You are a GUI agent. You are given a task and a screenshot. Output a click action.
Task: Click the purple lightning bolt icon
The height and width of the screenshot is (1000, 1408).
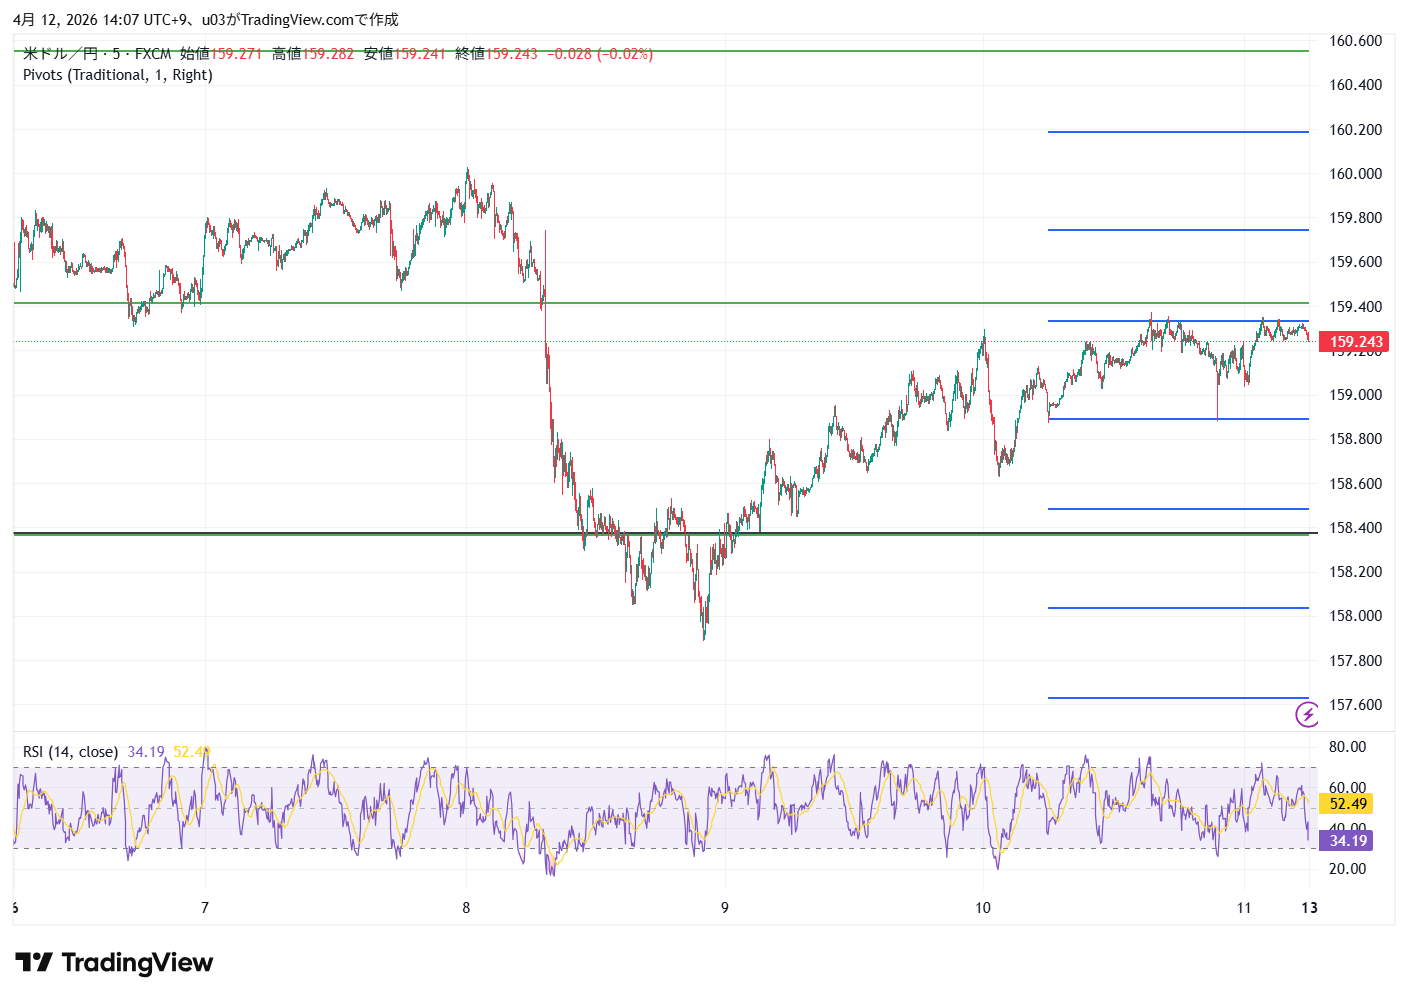click(1307, 714)
